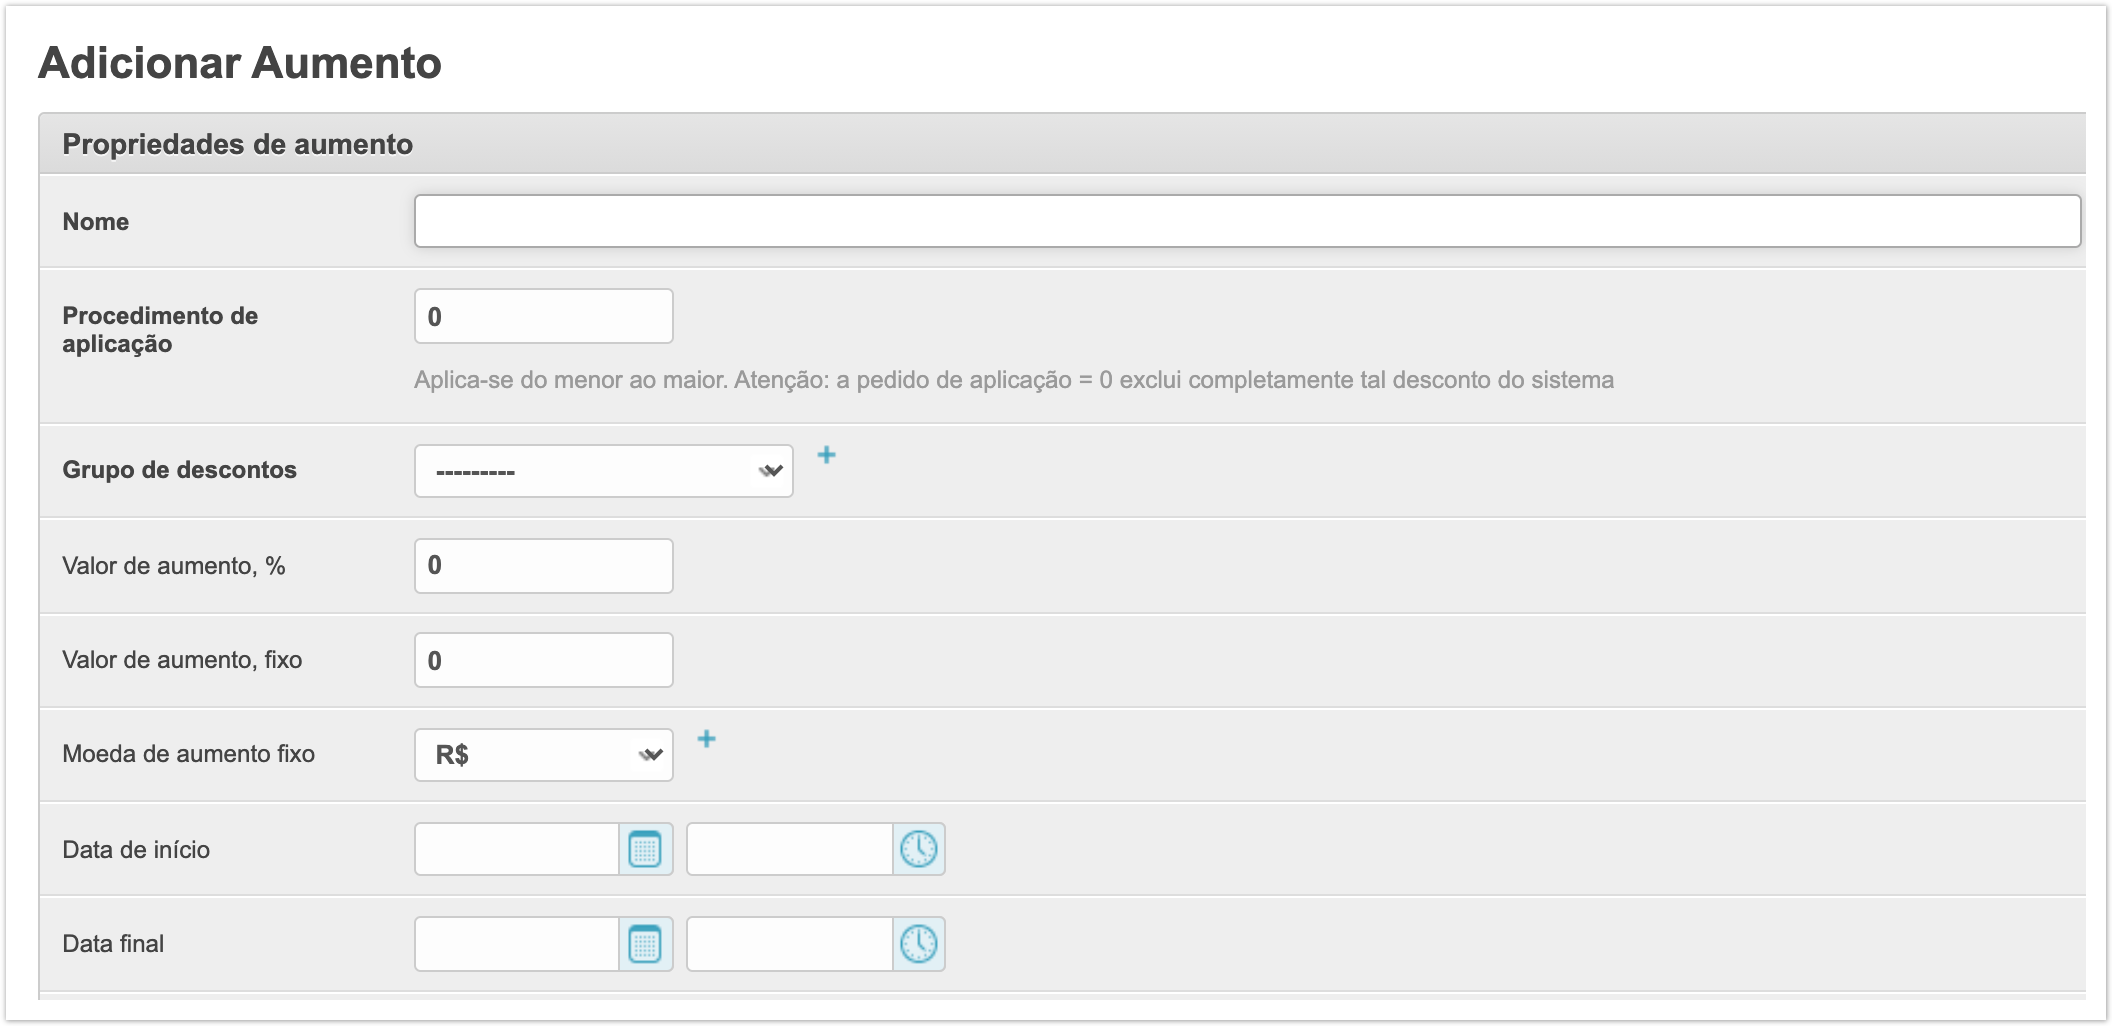Open the clock picker for Data final
The height and width of the screenshot is (1026, 2112).
(918, 944)
